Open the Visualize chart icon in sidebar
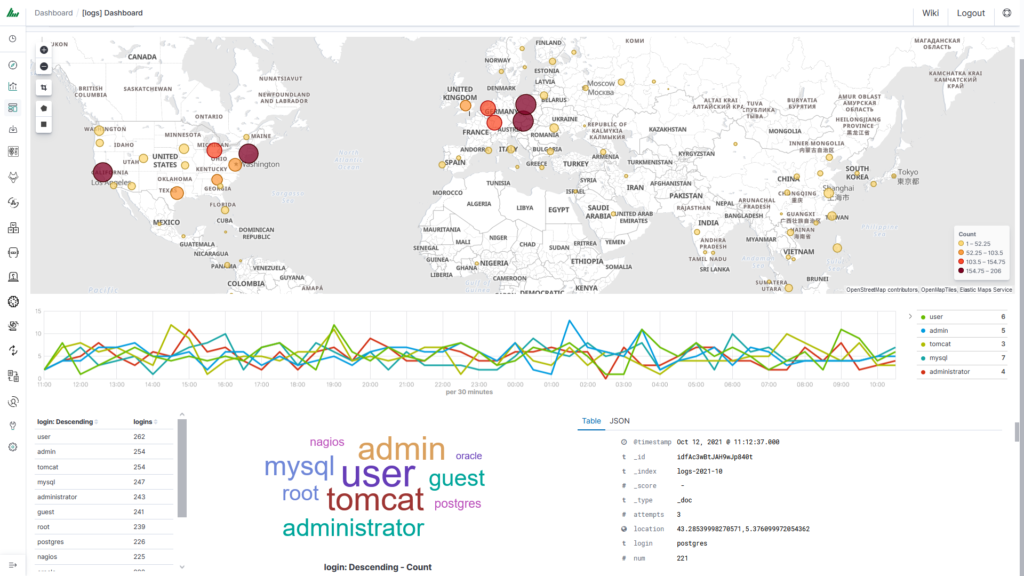This screenshot has width=1024, height=576. tap(13, 86)
